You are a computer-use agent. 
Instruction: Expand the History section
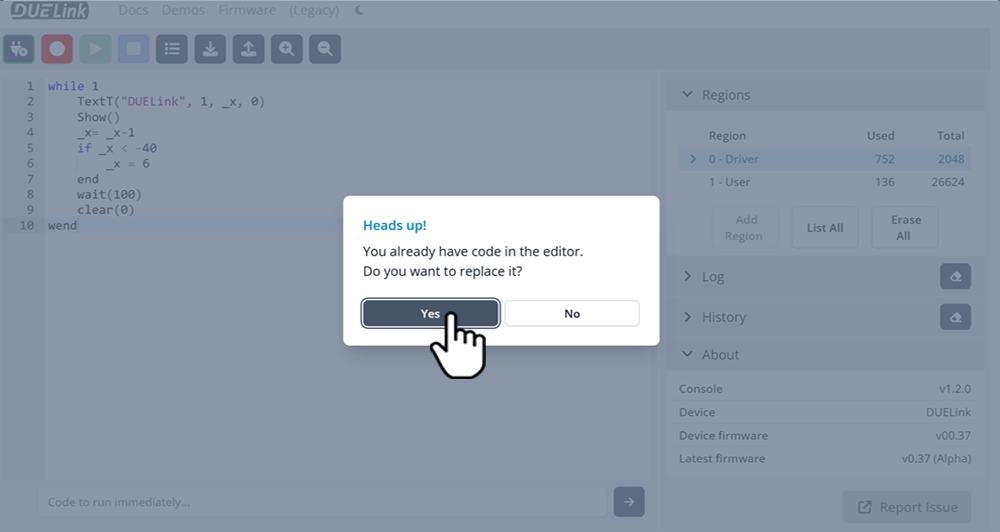(687, 317)
